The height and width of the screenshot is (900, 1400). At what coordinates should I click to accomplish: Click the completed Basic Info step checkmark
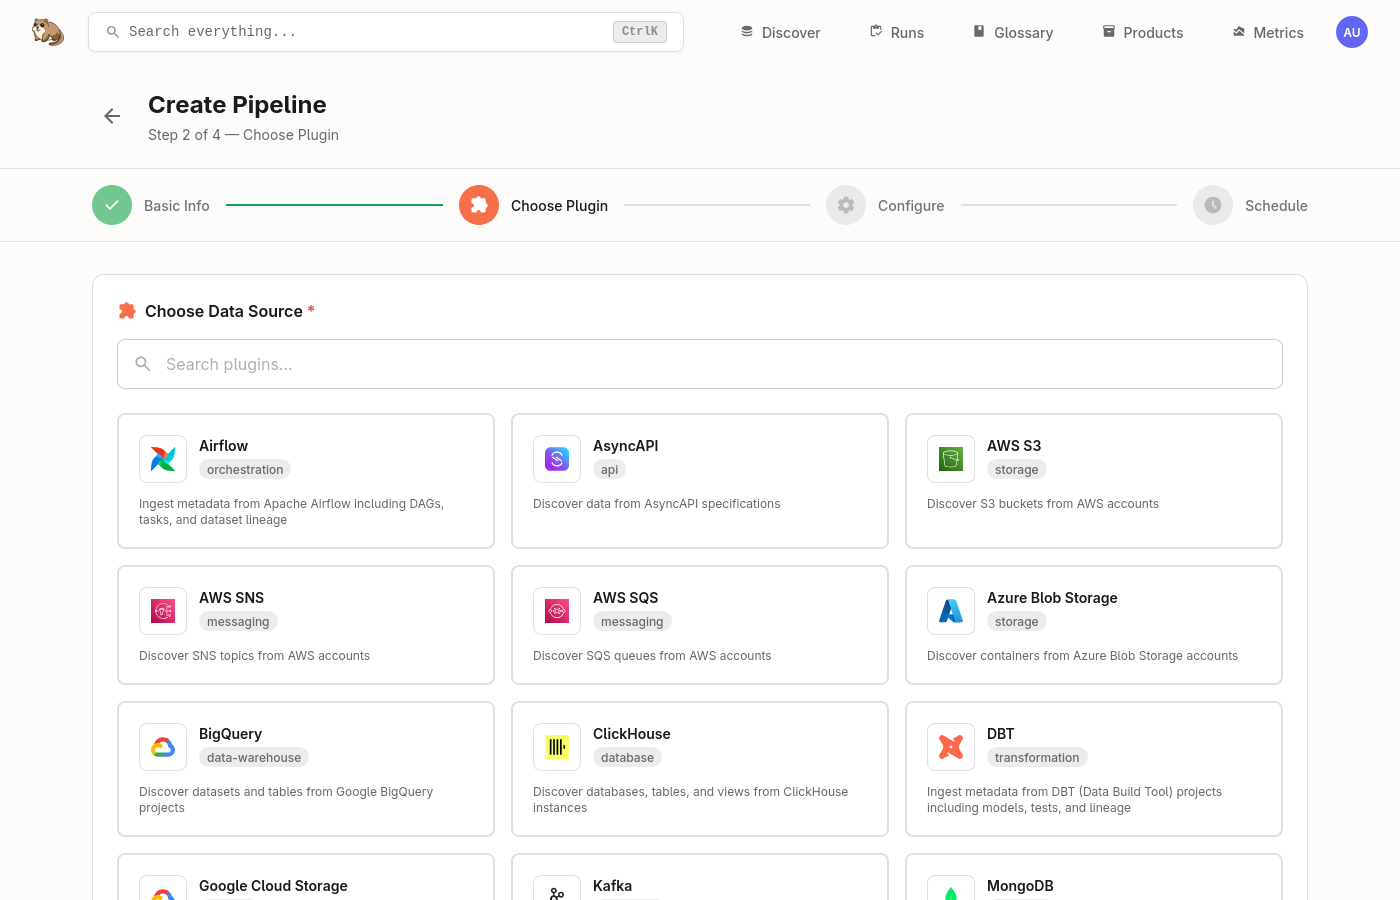pos(111,205)
